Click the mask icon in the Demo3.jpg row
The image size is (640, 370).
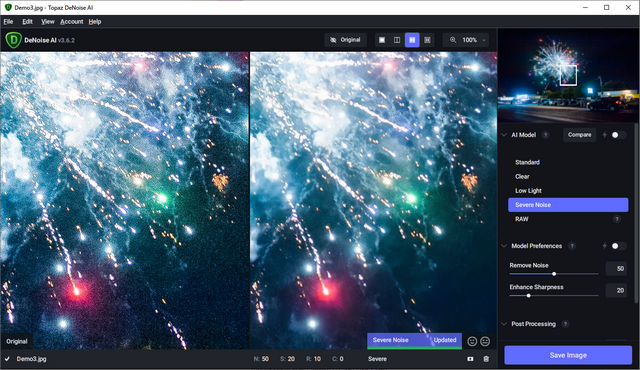point(470,359)
